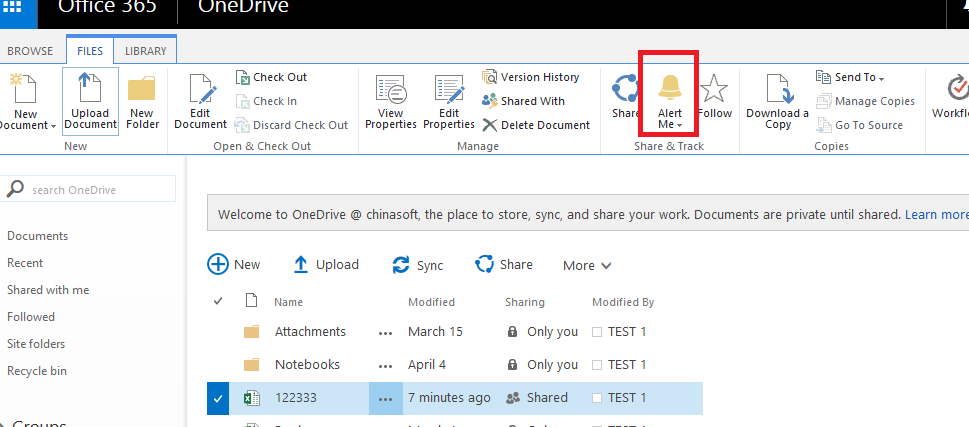Click the Shared With ribbon command
The width and height of the screenshot is (969, 427).
(x=523, y=101)
